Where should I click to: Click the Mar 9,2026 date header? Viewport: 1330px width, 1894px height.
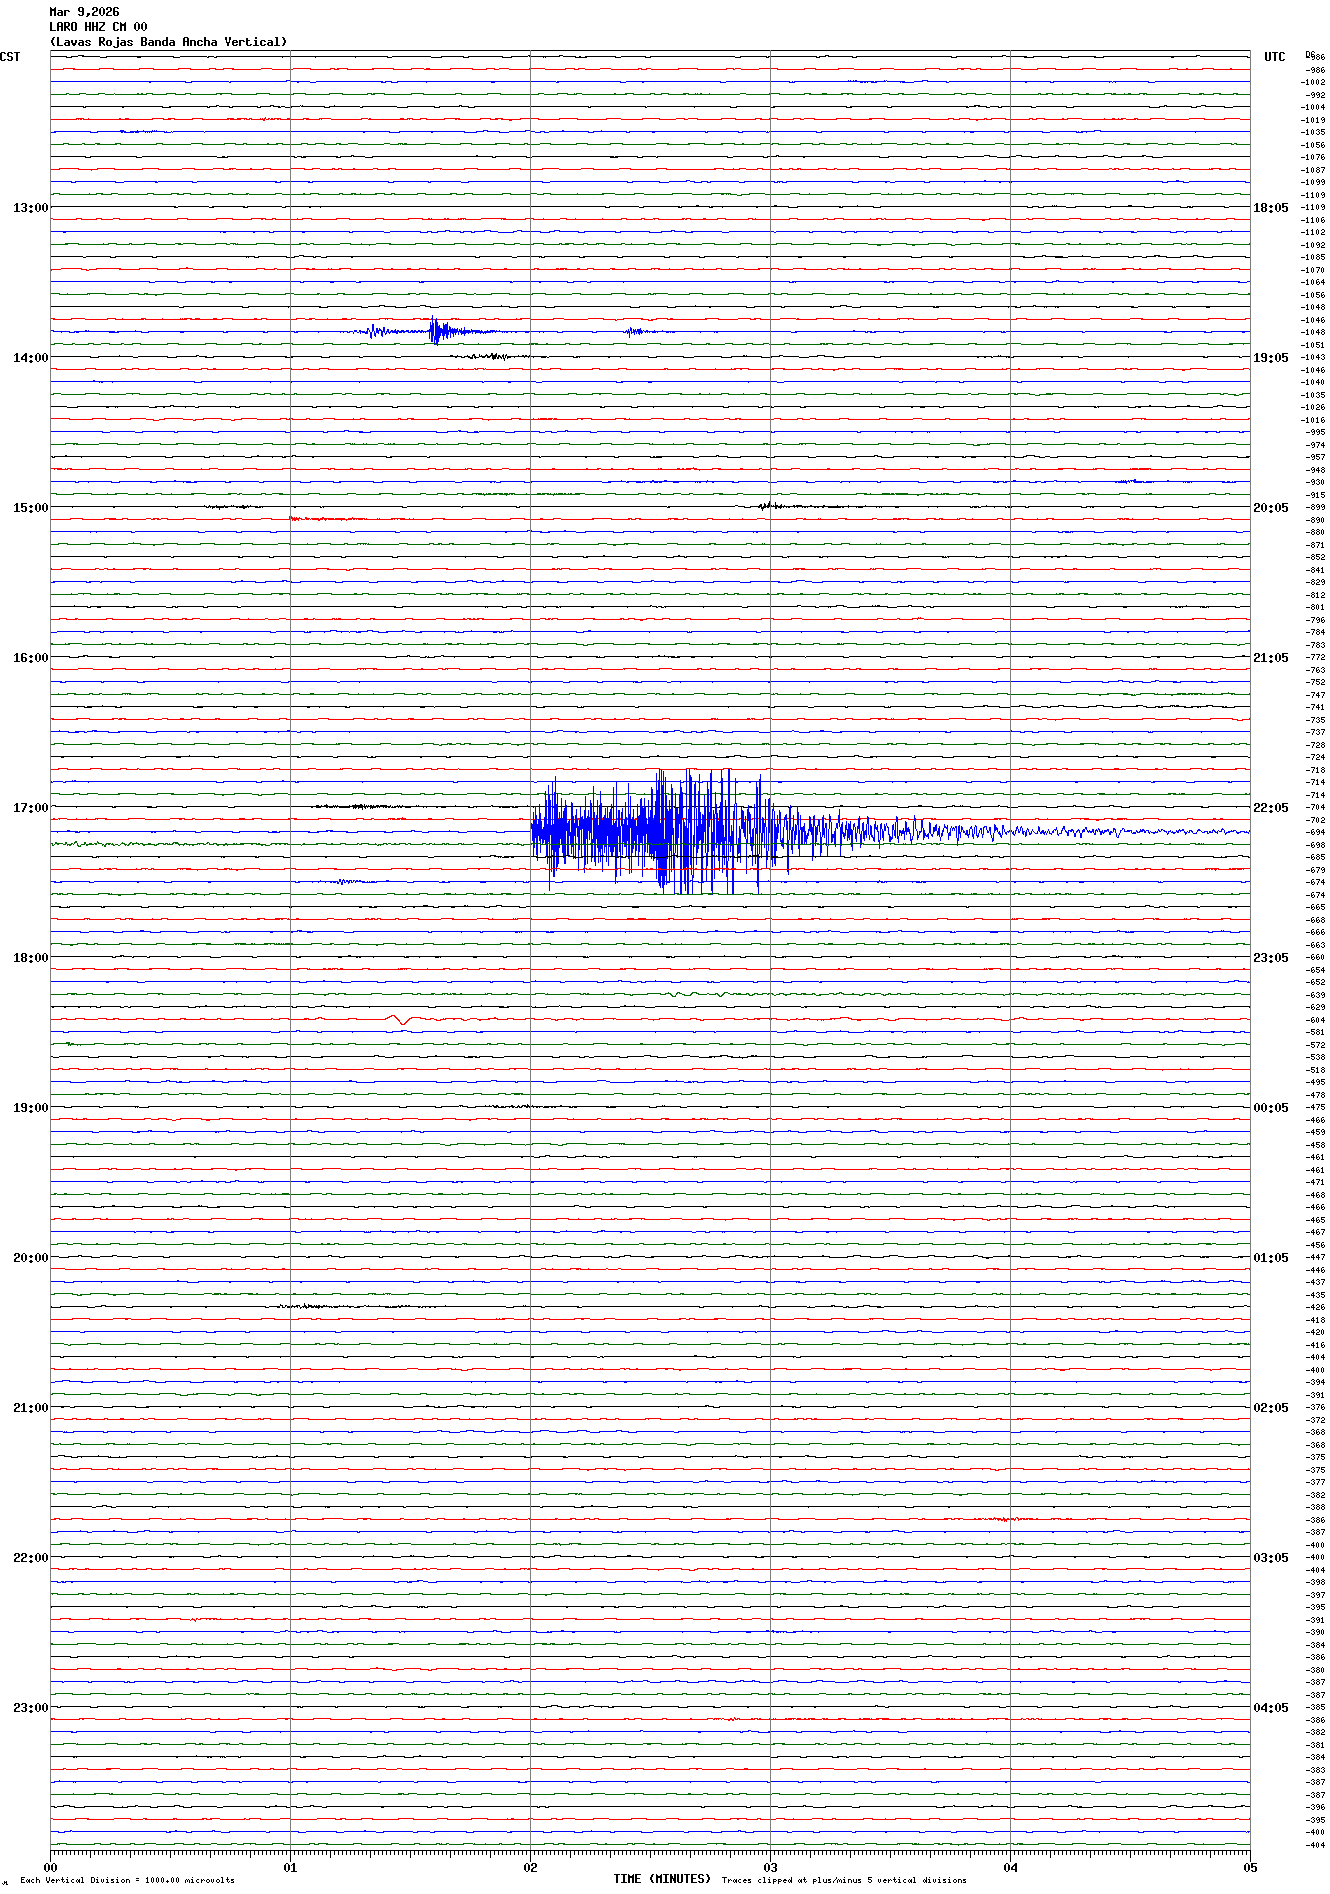point(84,12)
